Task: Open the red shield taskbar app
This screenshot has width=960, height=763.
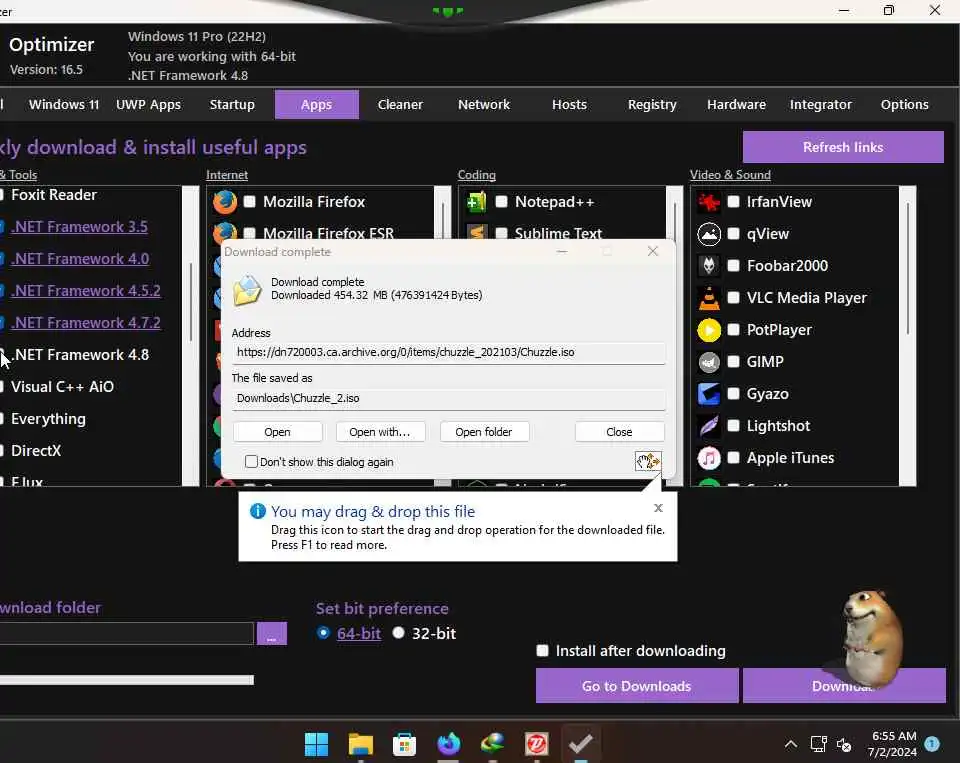Action: click(536, 744)
